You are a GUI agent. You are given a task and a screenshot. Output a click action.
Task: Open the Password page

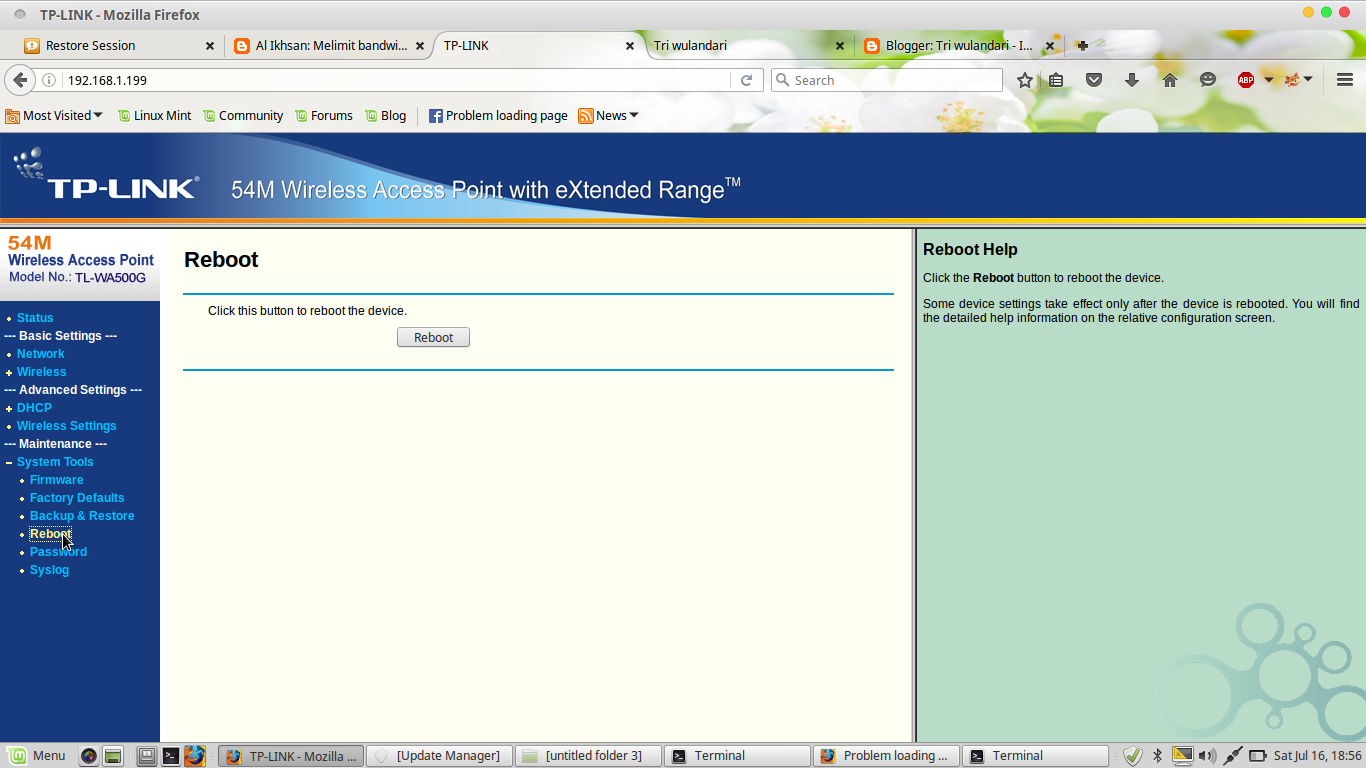(58, 552)
